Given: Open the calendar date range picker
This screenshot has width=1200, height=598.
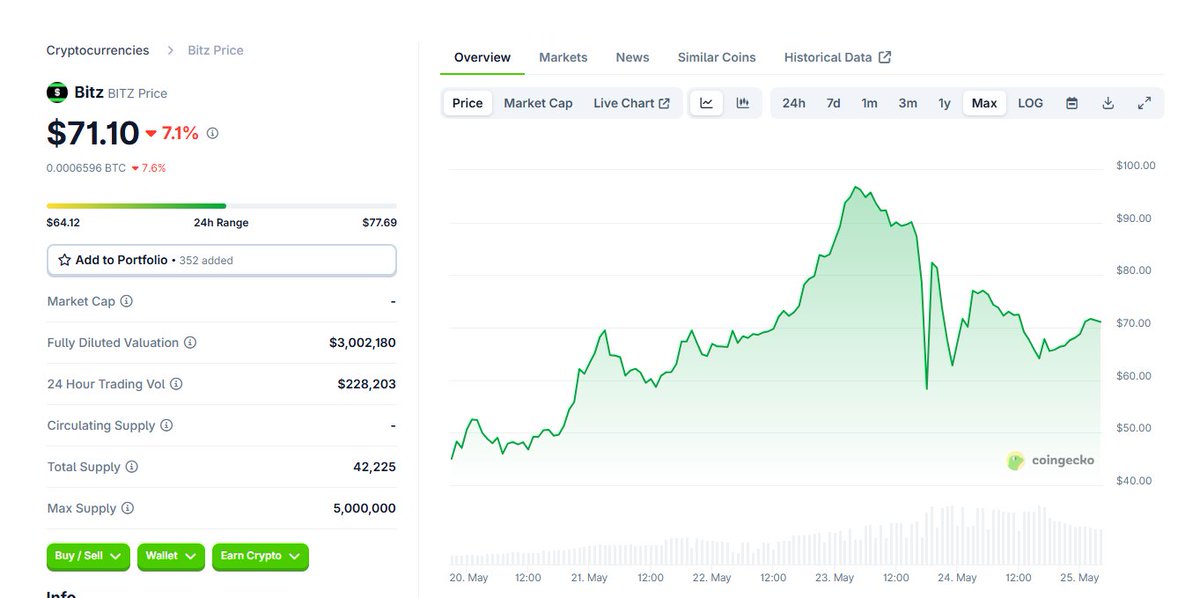Looking at the screenshot, I should 1072,103.
